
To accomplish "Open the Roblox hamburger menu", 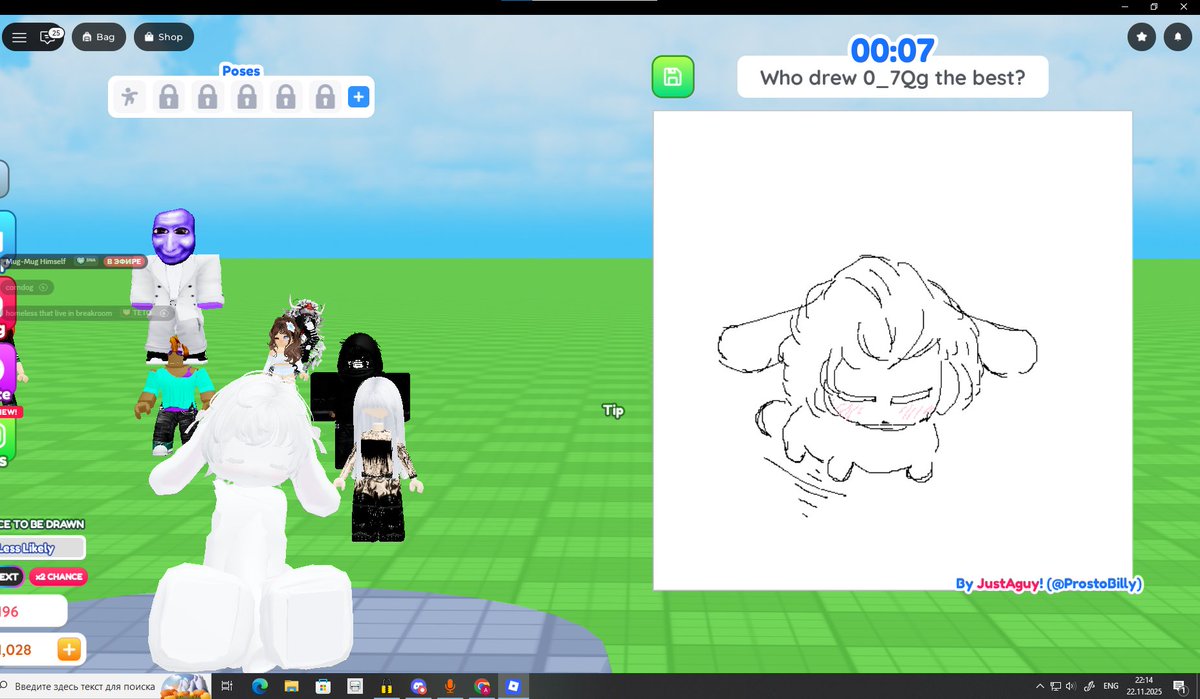I will click(19, 37).
